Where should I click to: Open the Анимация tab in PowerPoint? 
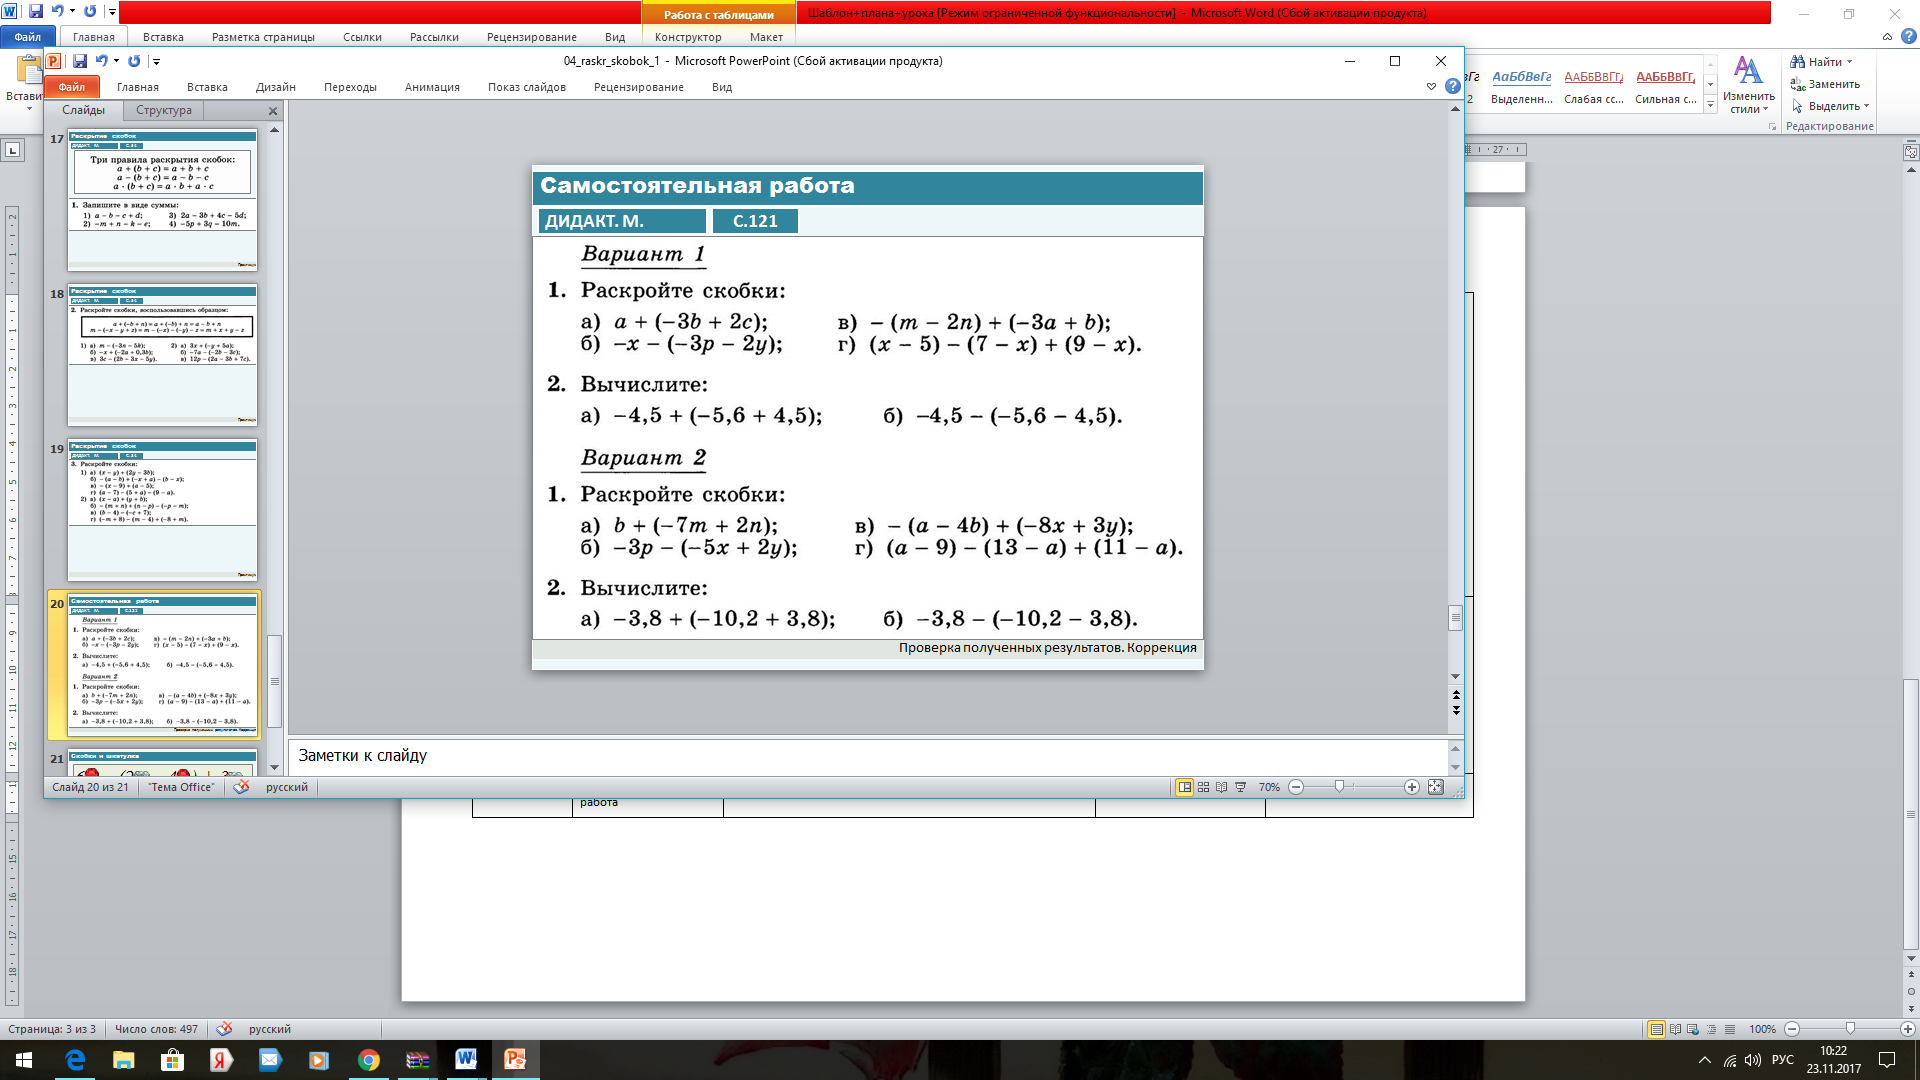tap(432, 87)
